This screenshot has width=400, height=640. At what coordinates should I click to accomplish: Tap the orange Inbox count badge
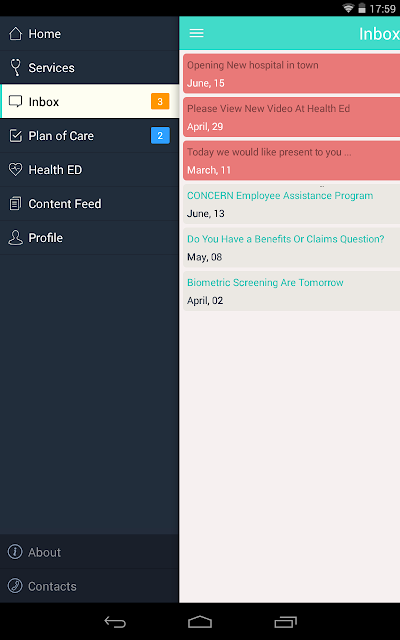click(160, 102)
